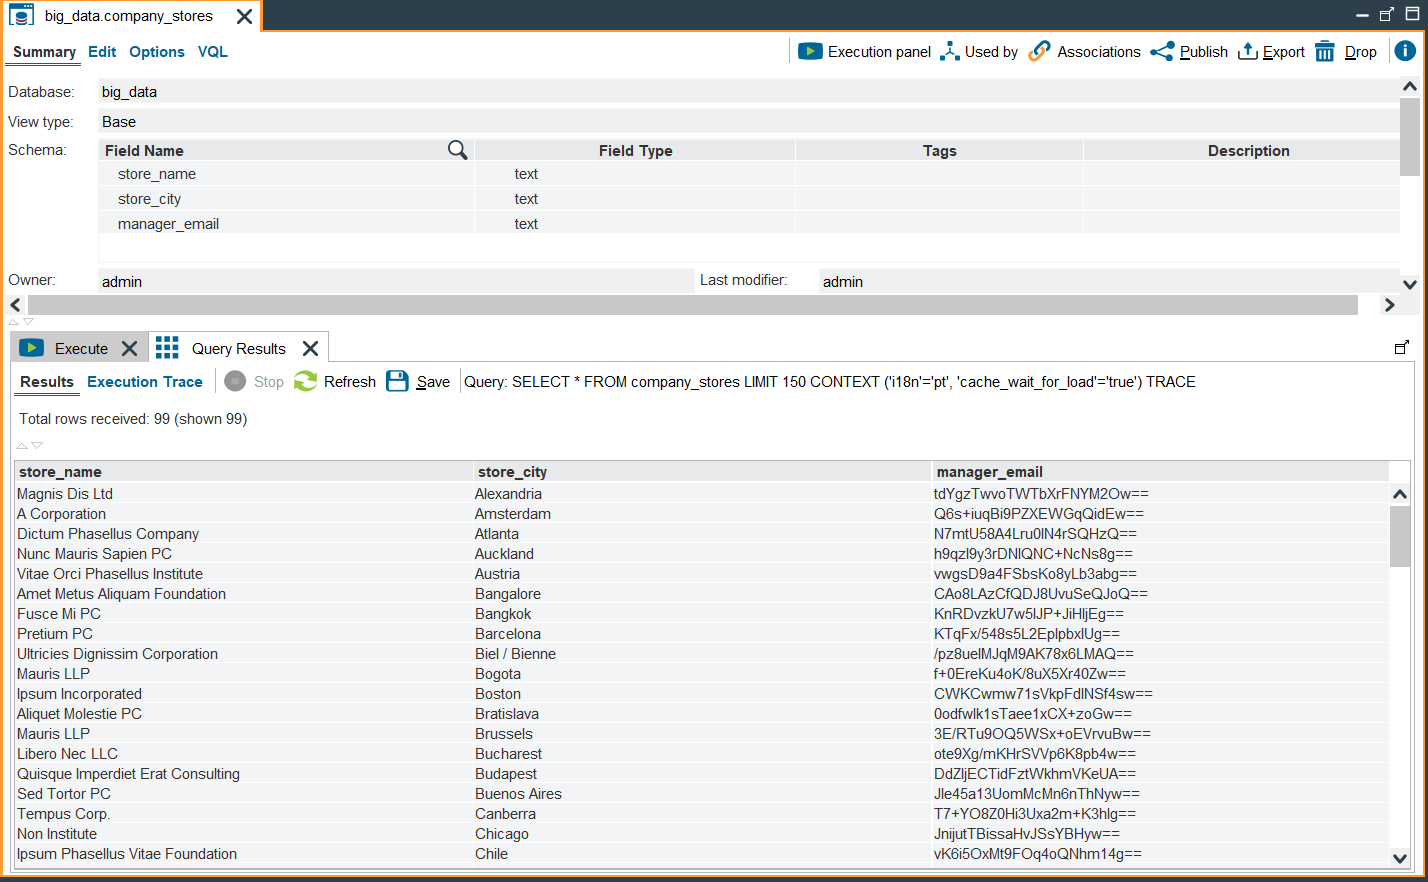Select Ultricies Dignissim Corporation row

702,654
